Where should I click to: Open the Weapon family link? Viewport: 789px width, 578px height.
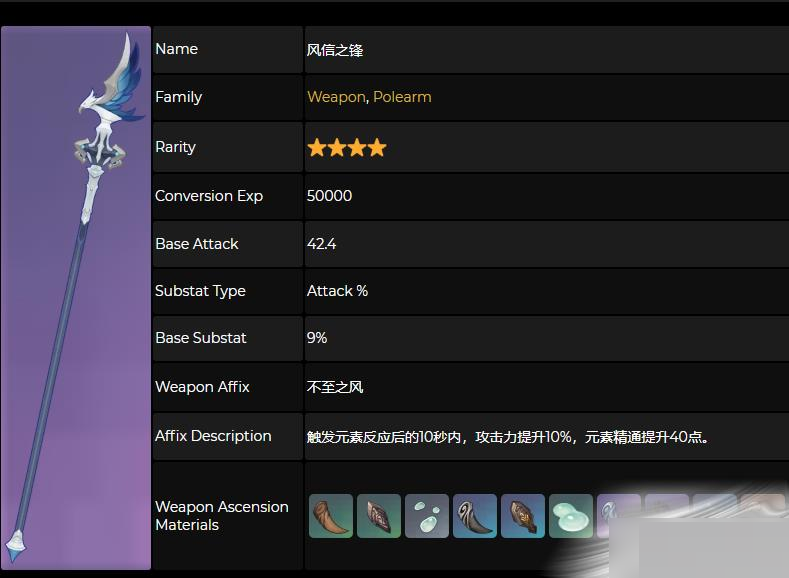click(x=336, y=97)
